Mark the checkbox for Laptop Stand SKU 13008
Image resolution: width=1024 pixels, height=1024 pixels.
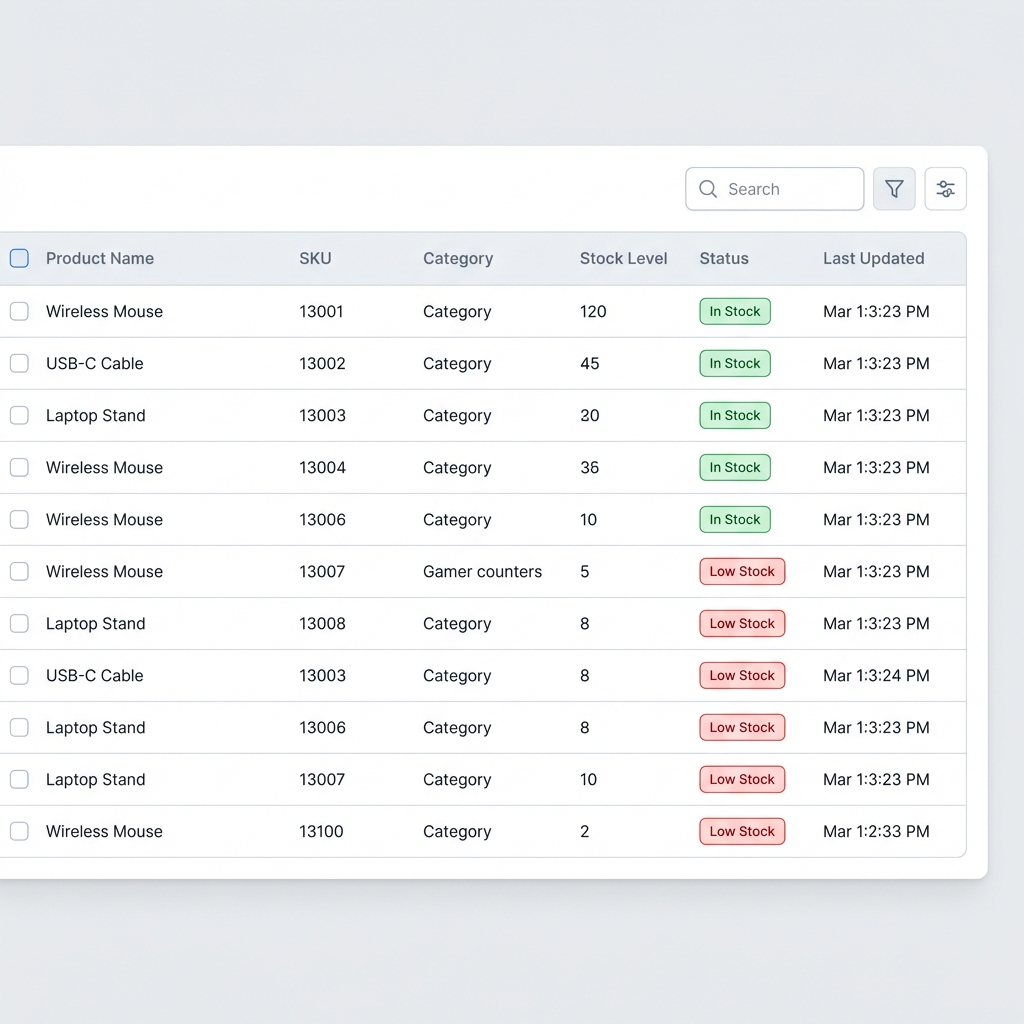tap(19, 623)
